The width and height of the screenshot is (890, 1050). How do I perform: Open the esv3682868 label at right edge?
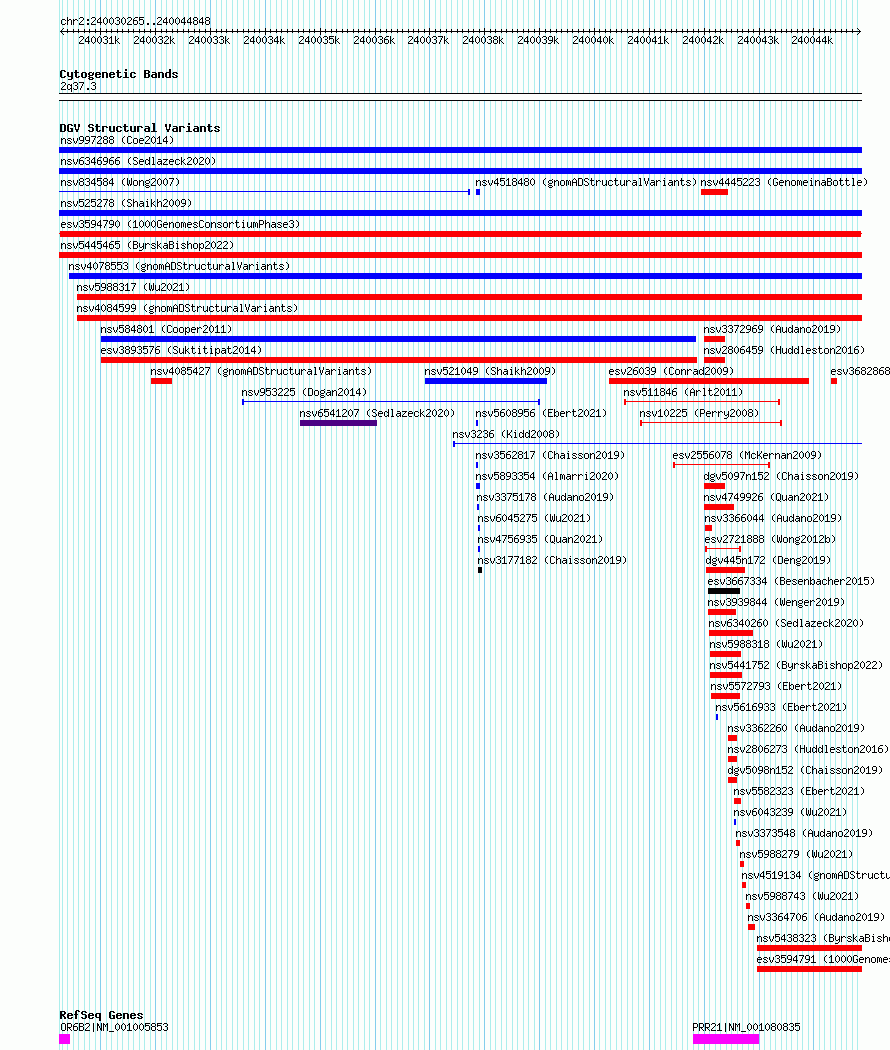click(x=860, y=371)
